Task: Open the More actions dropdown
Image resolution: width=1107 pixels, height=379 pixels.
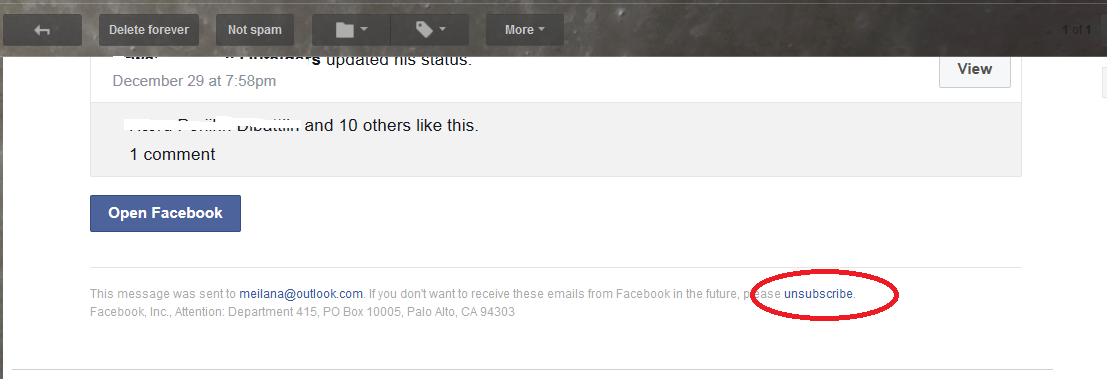Action: click(x=525, y=30)
